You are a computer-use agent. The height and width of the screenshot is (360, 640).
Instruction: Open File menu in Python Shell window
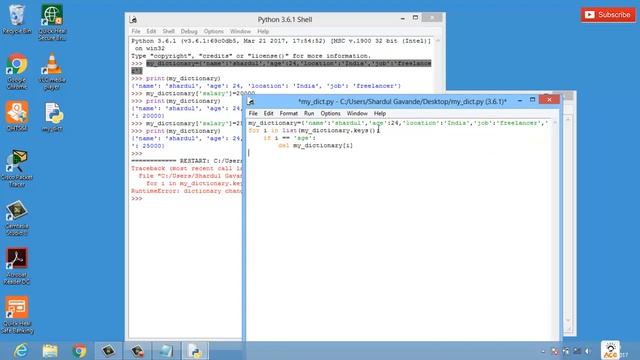click(136, 31)
